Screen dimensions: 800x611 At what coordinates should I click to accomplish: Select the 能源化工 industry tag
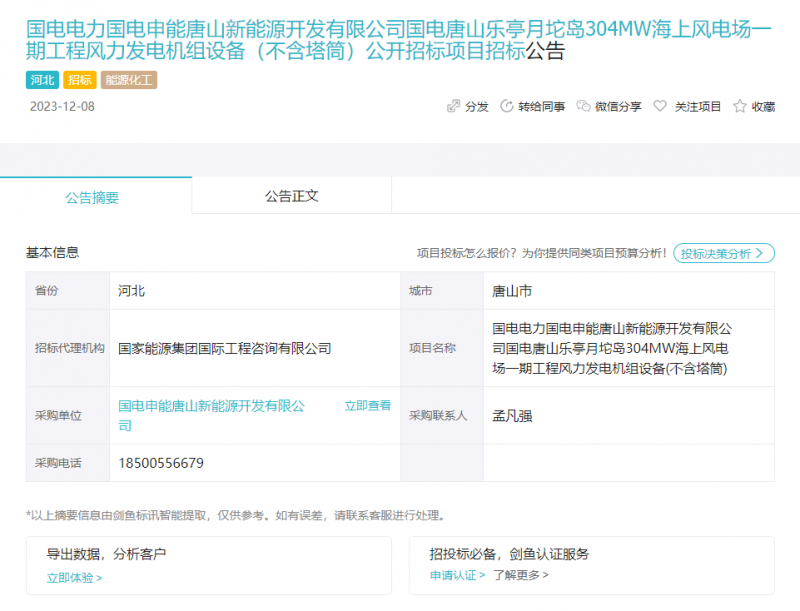point(129,80)
